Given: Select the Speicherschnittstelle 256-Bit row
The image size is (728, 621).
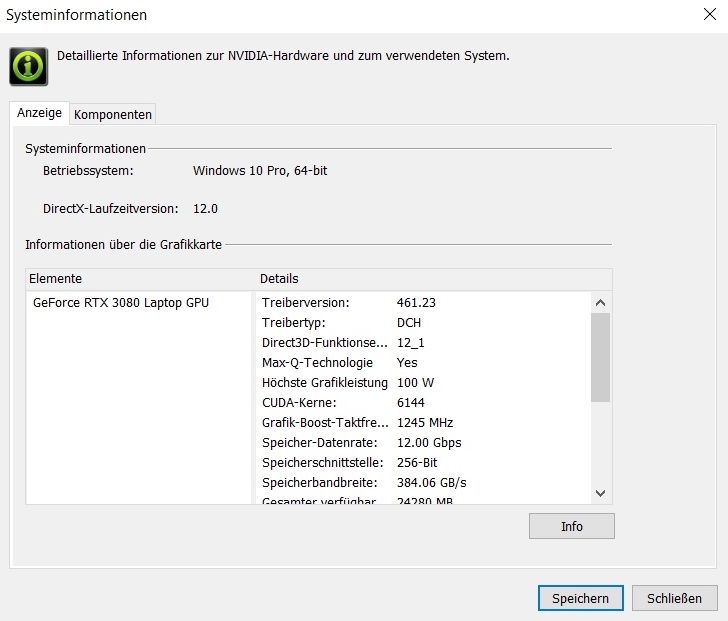Looking at the screenshot, I should (x=423, y=462).
